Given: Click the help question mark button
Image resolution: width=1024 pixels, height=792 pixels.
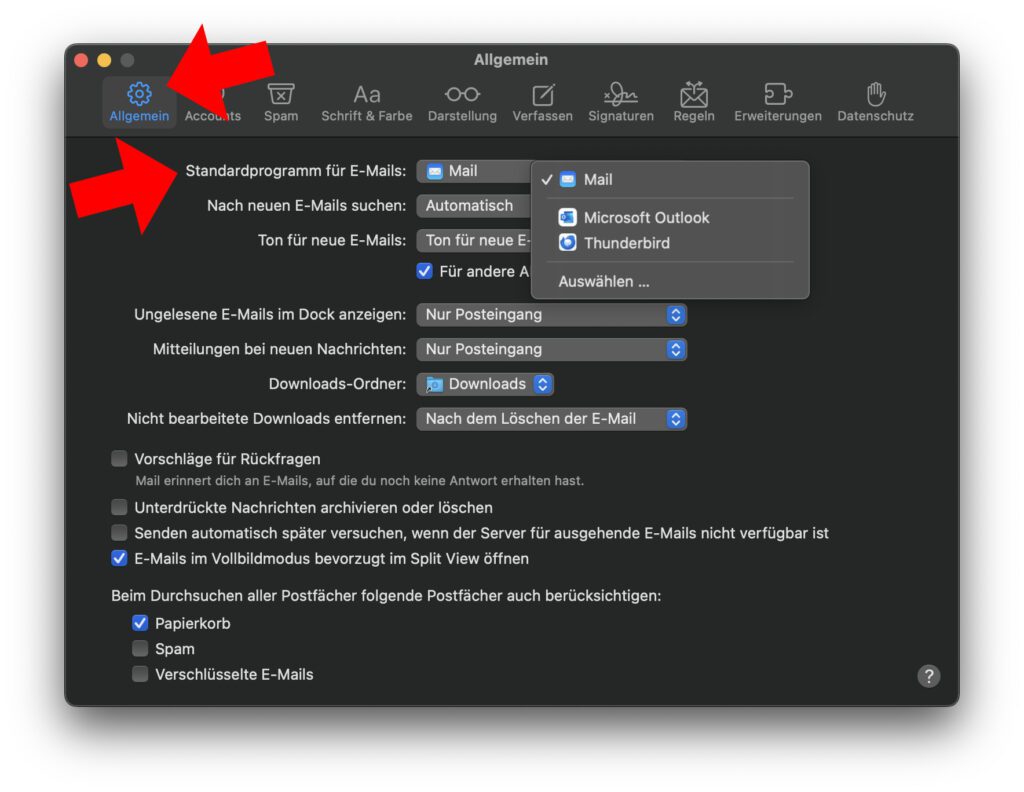Looking at the screenshot, I should tap(928, 676).
